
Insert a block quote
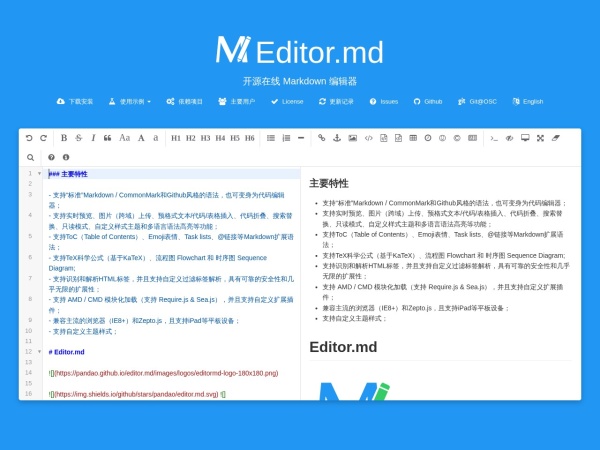(108, 138)
